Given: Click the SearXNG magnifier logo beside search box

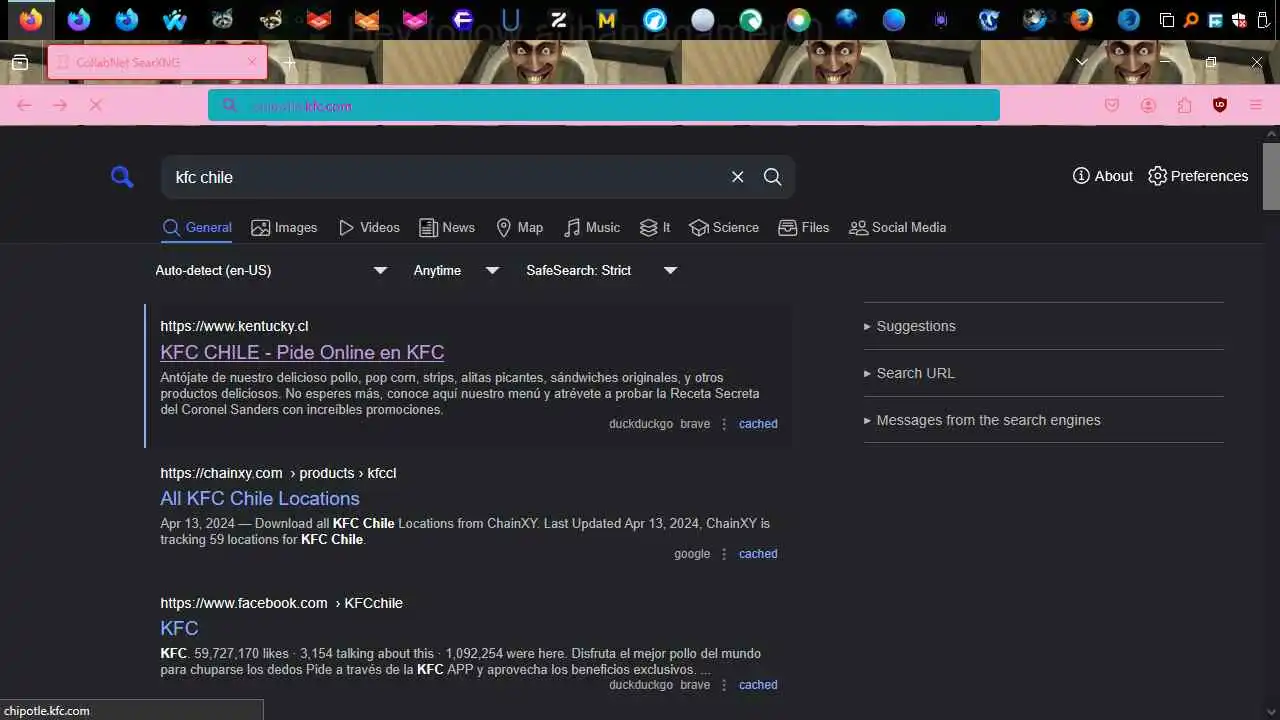Looking at the screenshot, I should click(x=122, y=178).
